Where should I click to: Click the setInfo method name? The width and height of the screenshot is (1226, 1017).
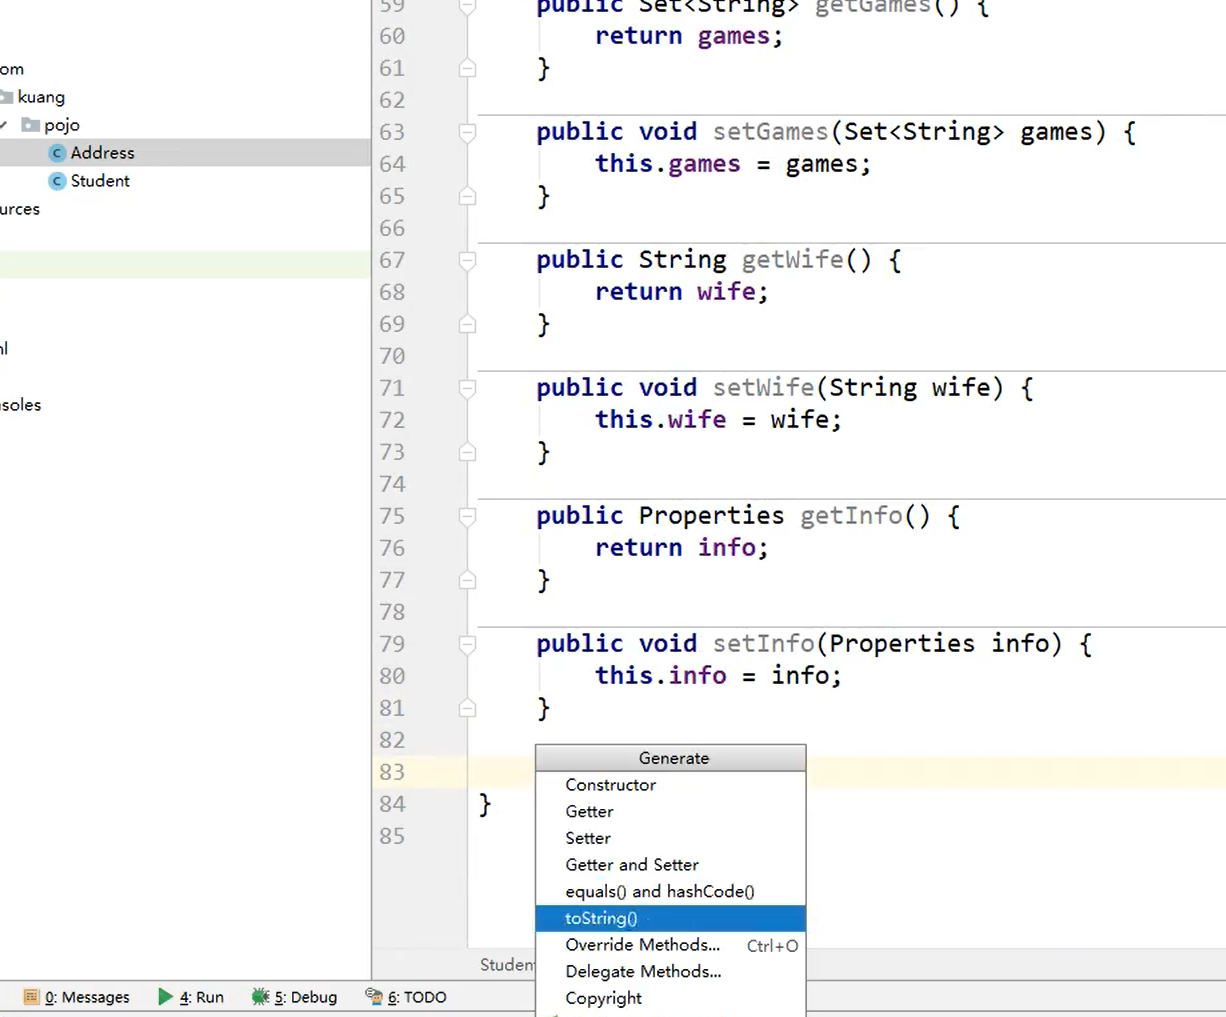pos(763,644)
